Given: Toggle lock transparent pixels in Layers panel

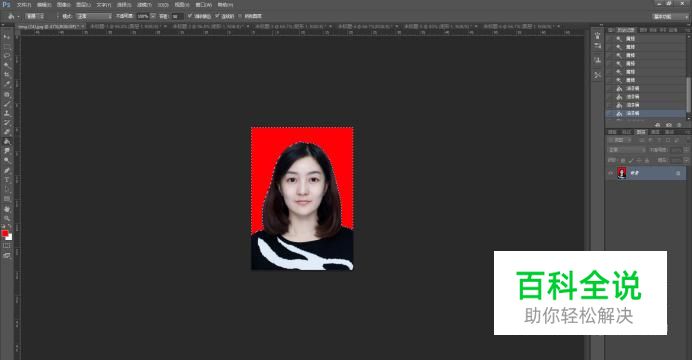Looking at the screenshot, I should coord(623,161).
